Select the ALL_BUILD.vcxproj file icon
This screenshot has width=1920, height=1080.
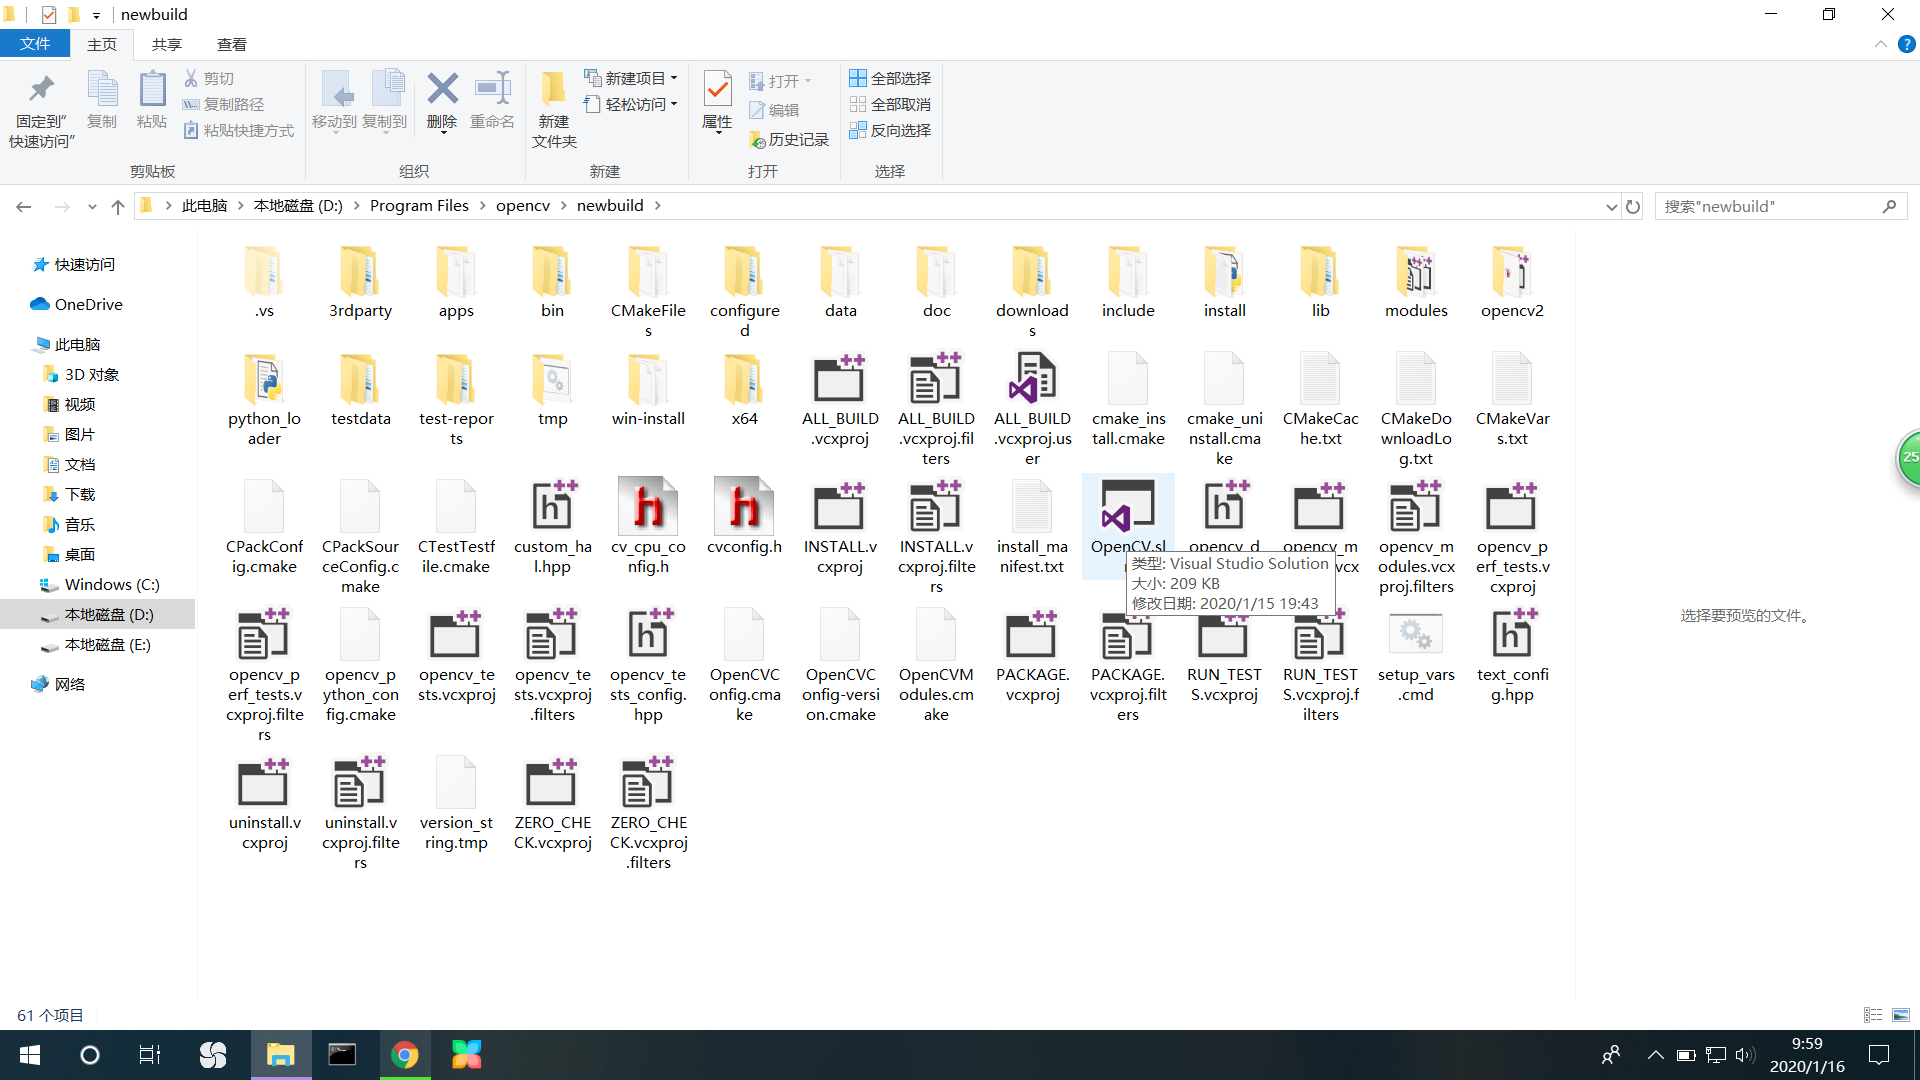tap(840, 380)
